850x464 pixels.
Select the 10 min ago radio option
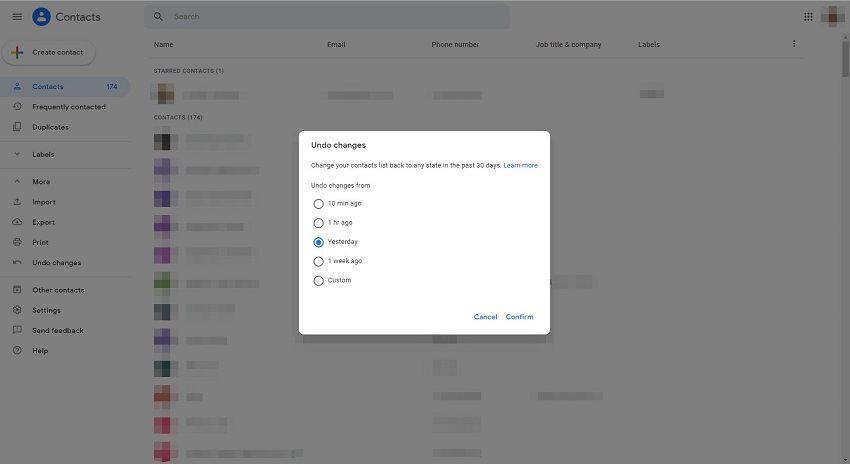tap(319, 203)
